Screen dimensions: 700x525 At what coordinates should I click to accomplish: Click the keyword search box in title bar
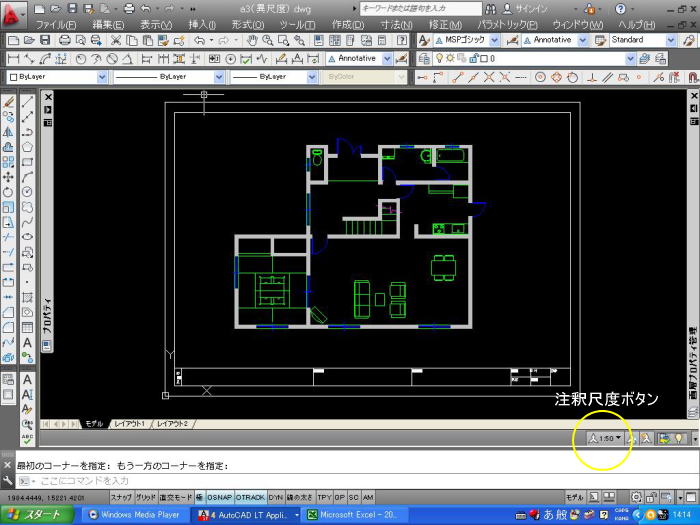pos(421,8)
